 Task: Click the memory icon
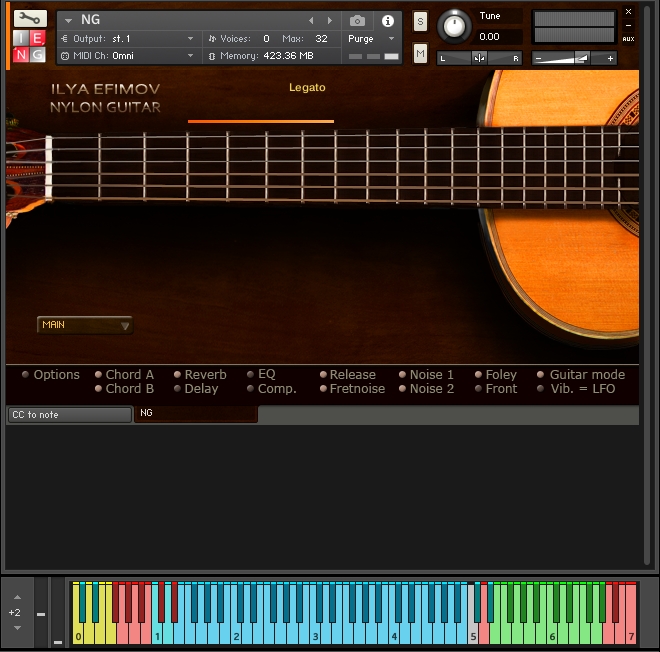[212, 56]
